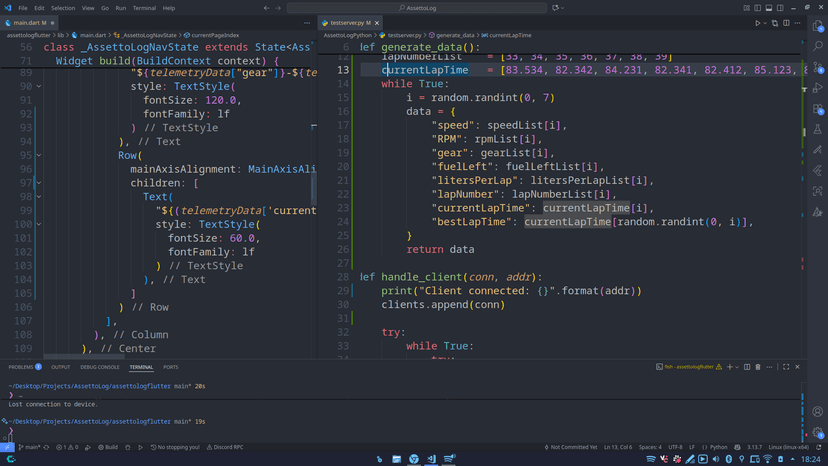Maximize the terminal panel size
828x466 pixels.
(786, 367)
